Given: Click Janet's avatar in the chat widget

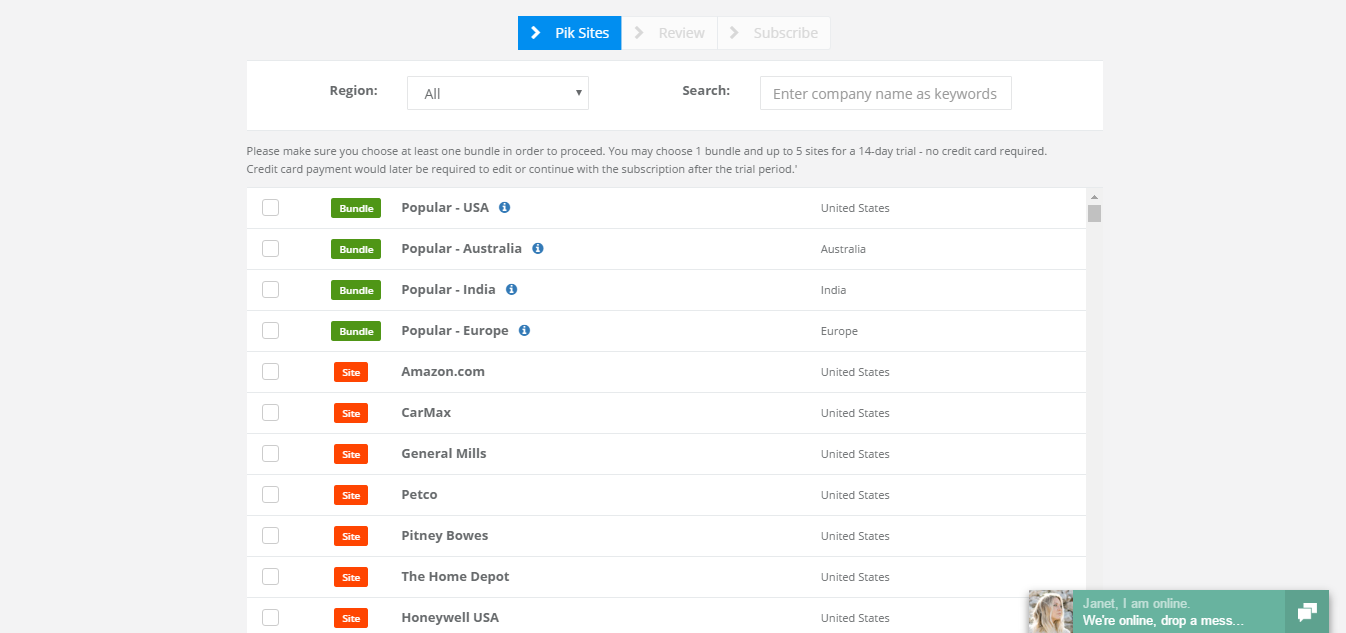Looking at the screenshot, I should [1050, 612].
